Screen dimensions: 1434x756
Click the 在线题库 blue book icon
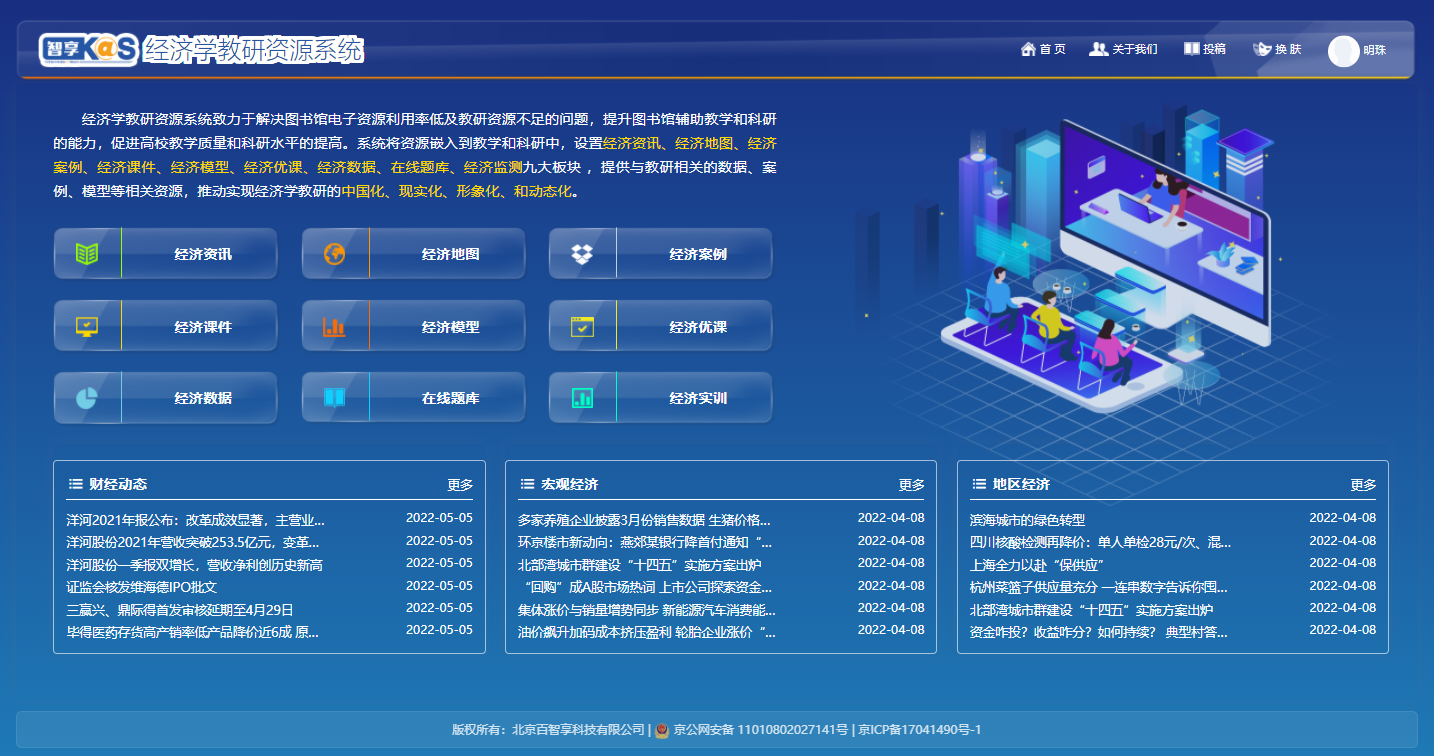click(334, 398)
